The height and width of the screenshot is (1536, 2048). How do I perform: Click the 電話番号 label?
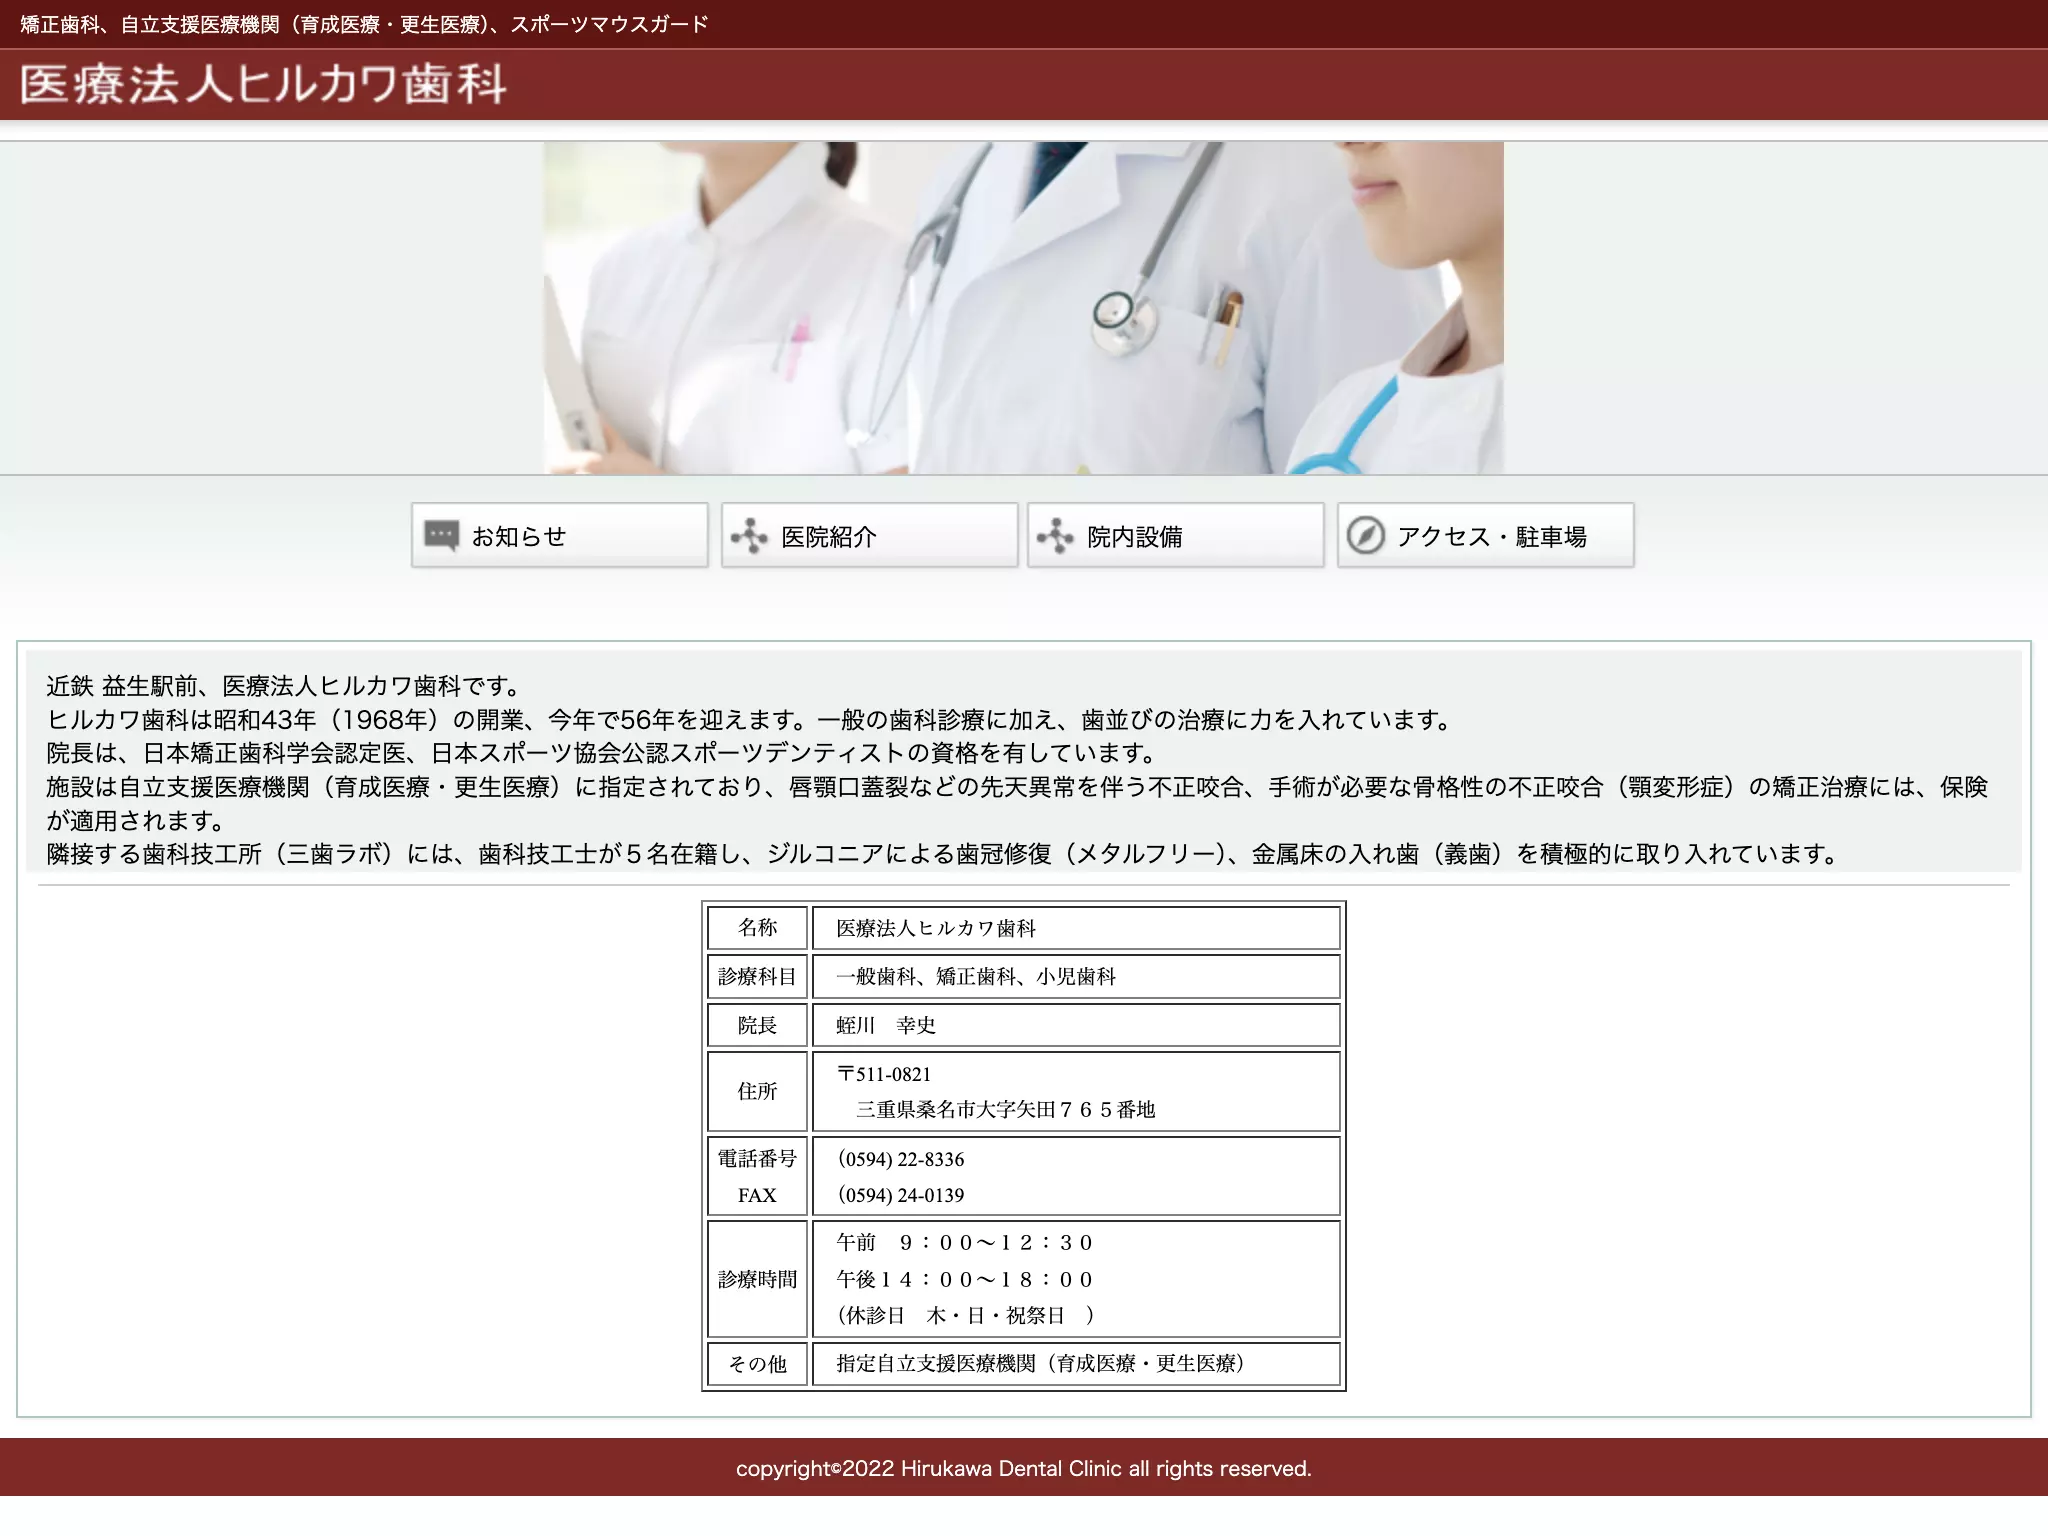coord(757,1159)
